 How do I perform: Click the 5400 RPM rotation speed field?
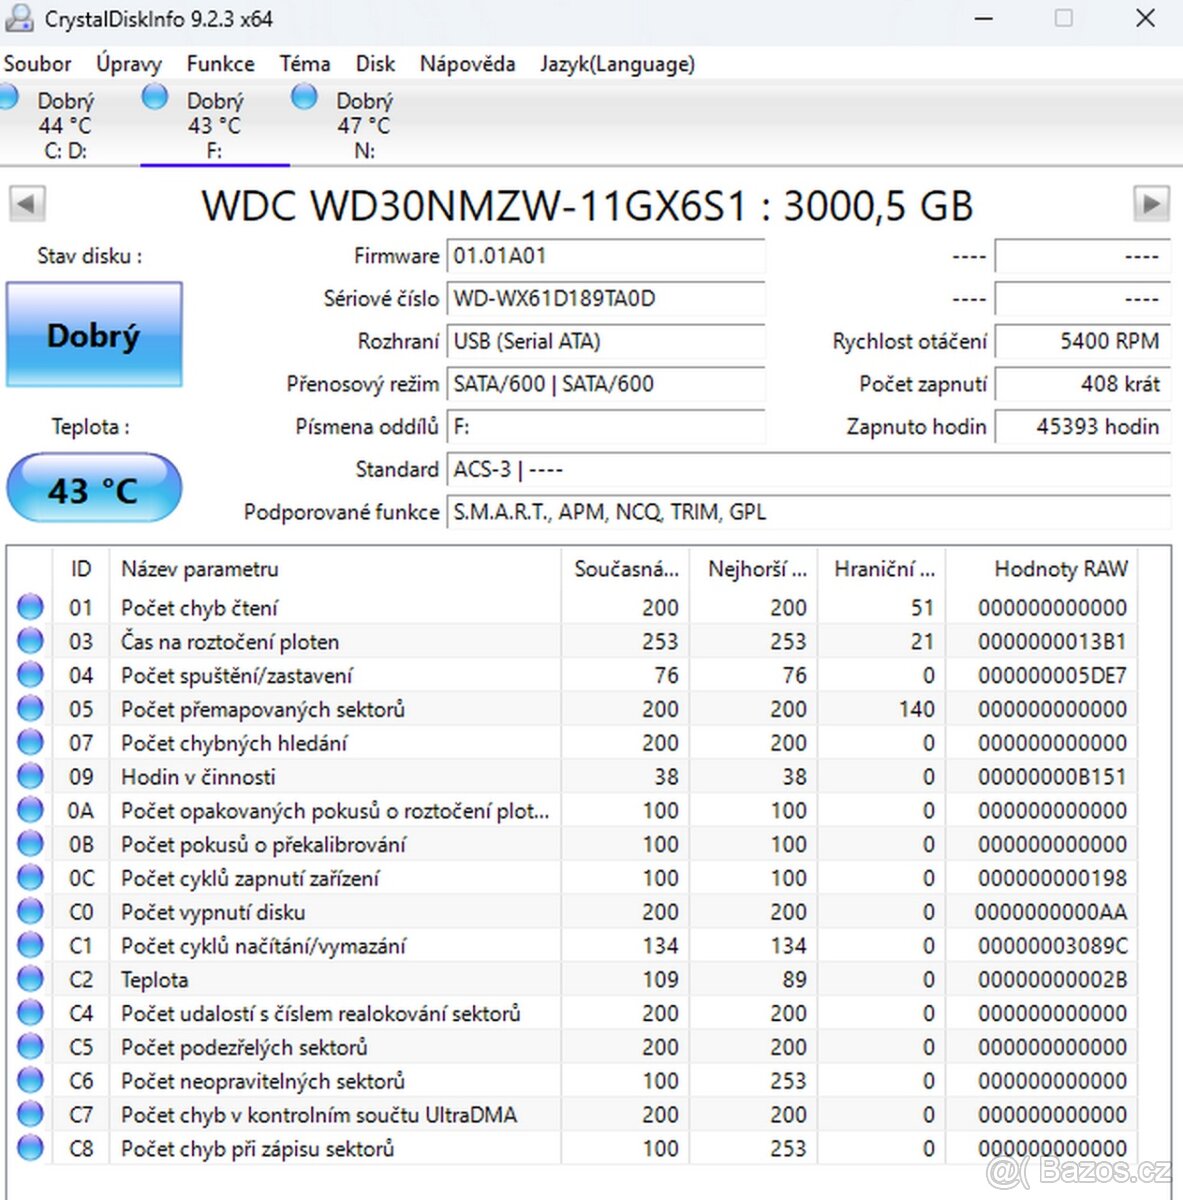1083,341
